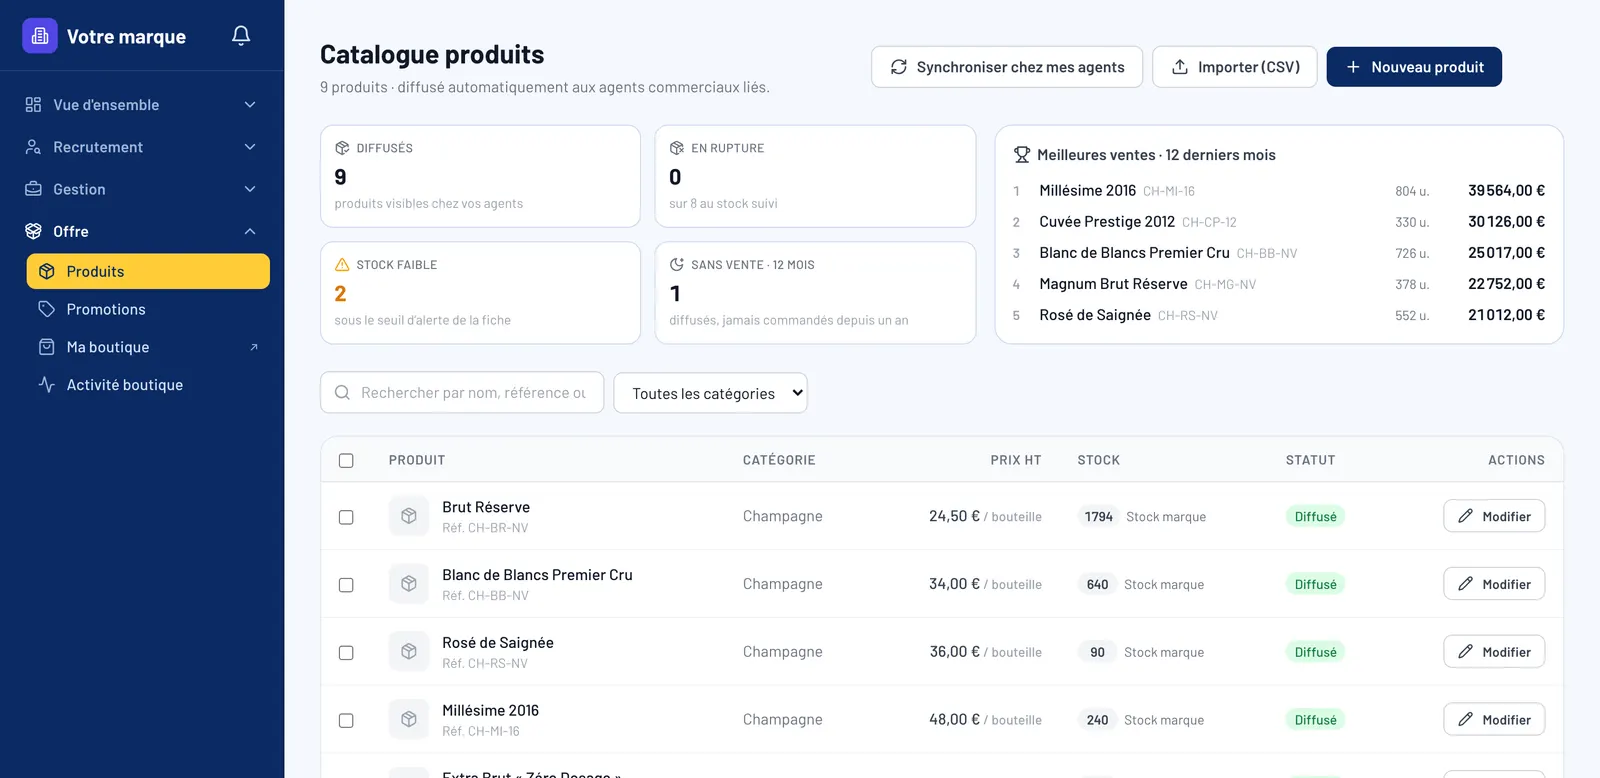Expand the Vue d'ensemble chevron
Screen dimensions: 1600x778
click(250, 105)
